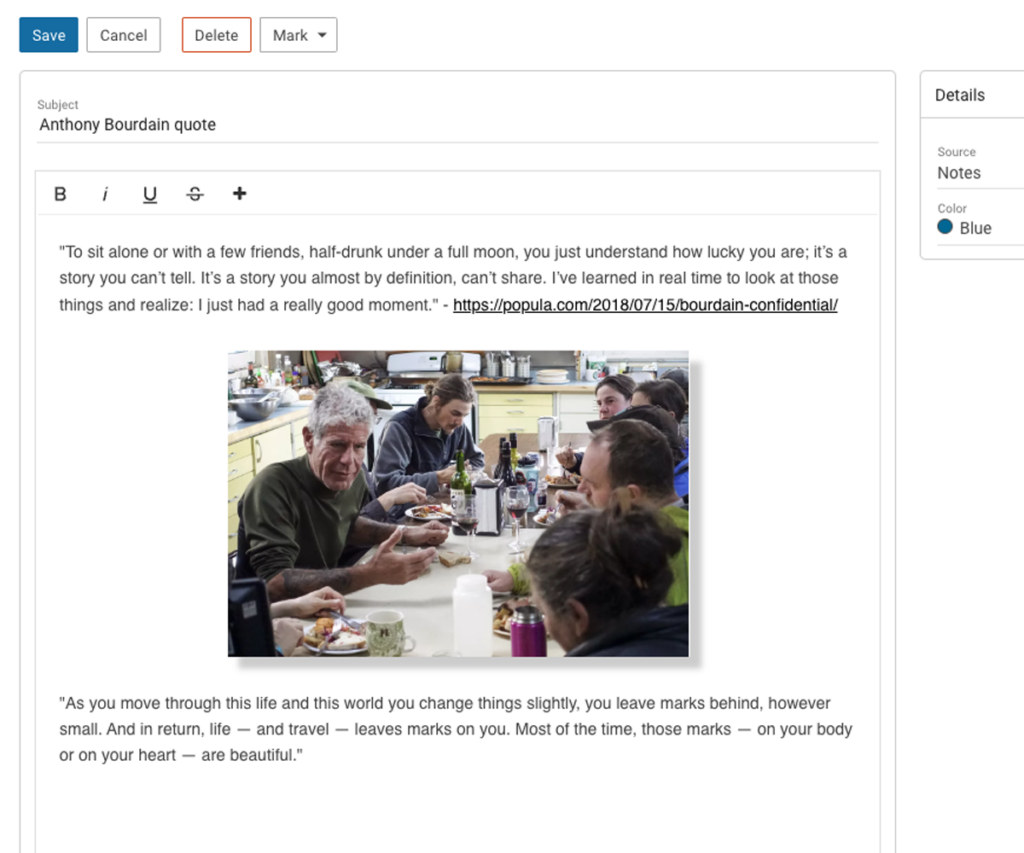This screenshot has height=853, width=1024.
Task: Apply strikethrough formatting
Action: [194, 193]
